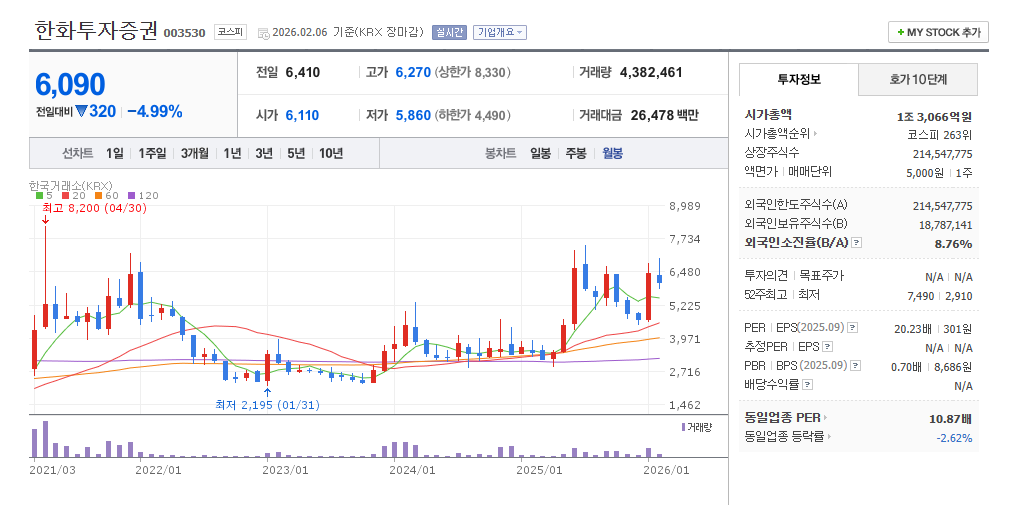The width and height of the screenshot is (1009, 505).
Task: Select the 1년 line chart period
Action: pyautogui.click(x=232, y=153)
